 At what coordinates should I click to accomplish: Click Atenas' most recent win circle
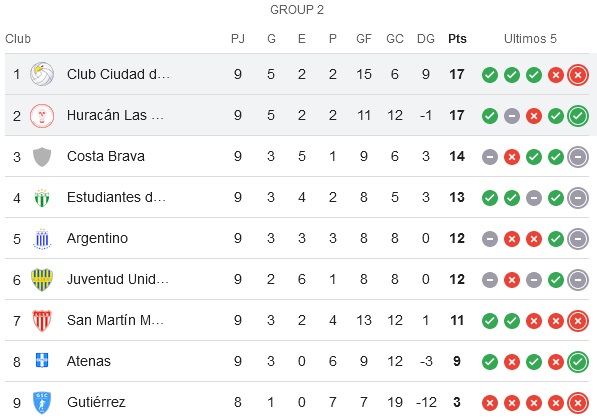pos(578,362)
